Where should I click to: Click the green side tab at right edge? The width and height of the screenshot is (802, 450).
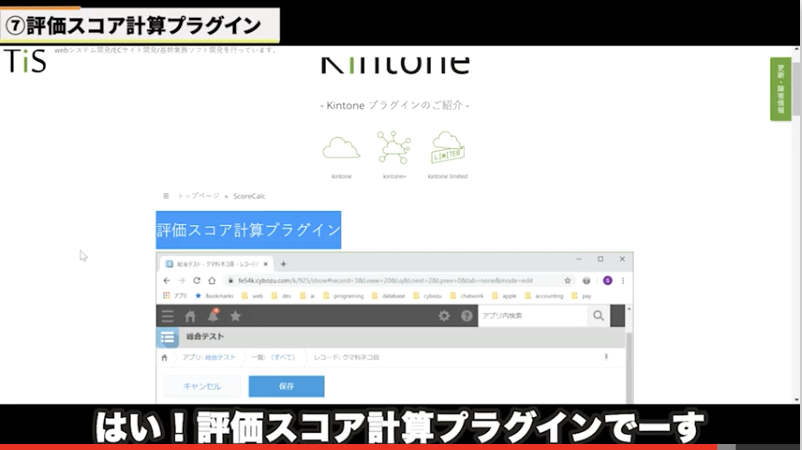click(x=780, y=90)
